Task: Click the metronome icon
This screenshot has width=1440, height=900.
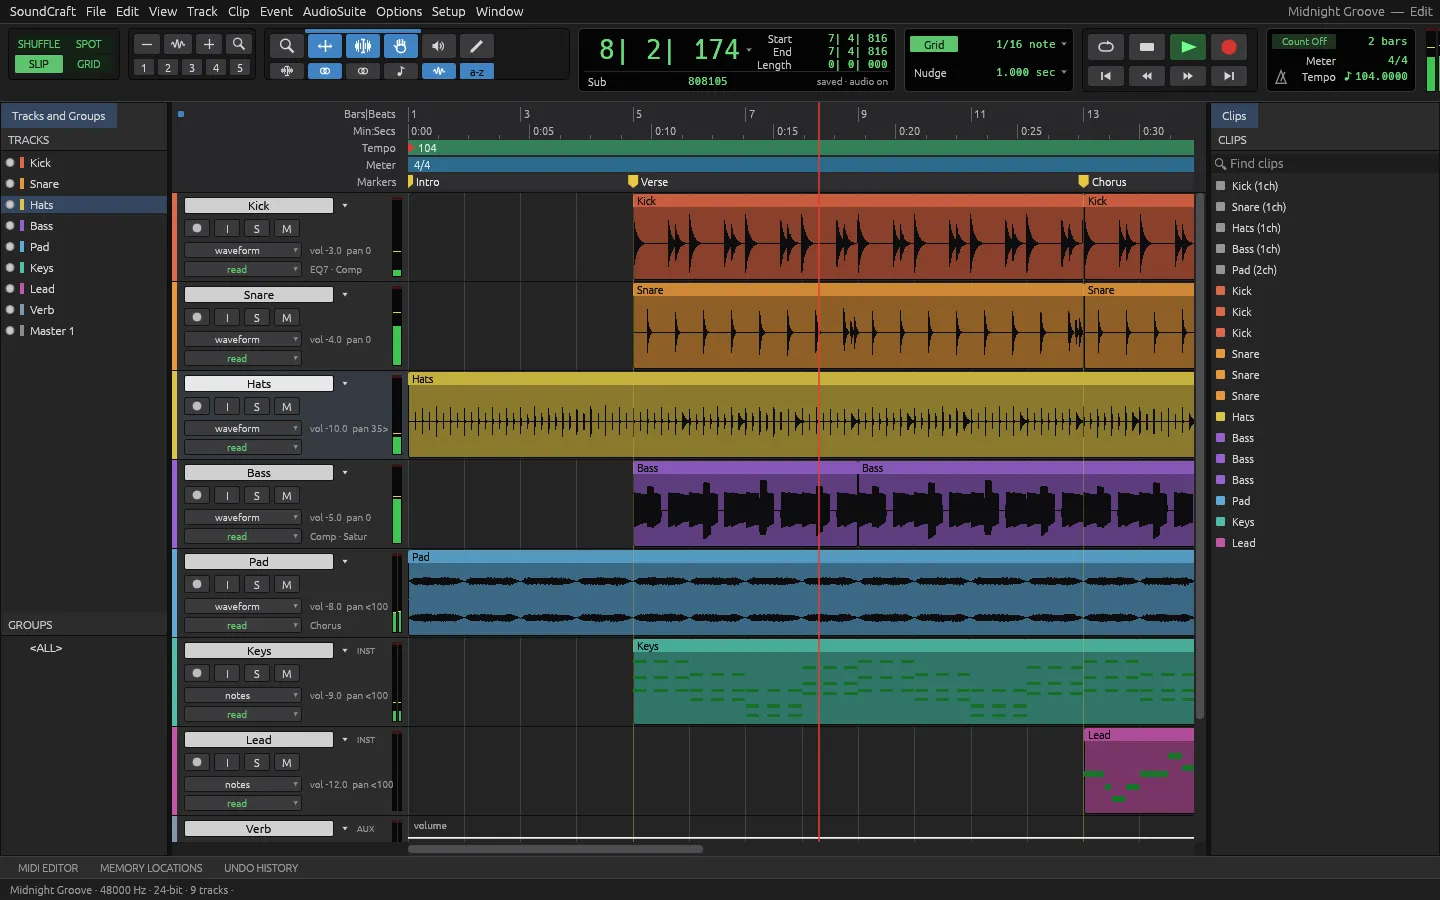Action: [1281, 76]
